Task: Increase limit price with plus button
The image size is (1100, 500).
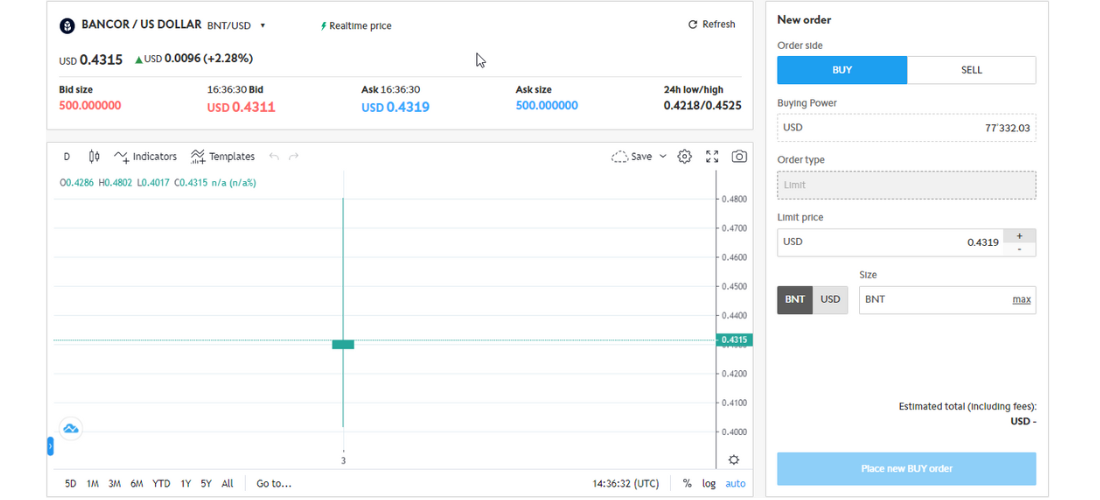Action: point(1019,236)
